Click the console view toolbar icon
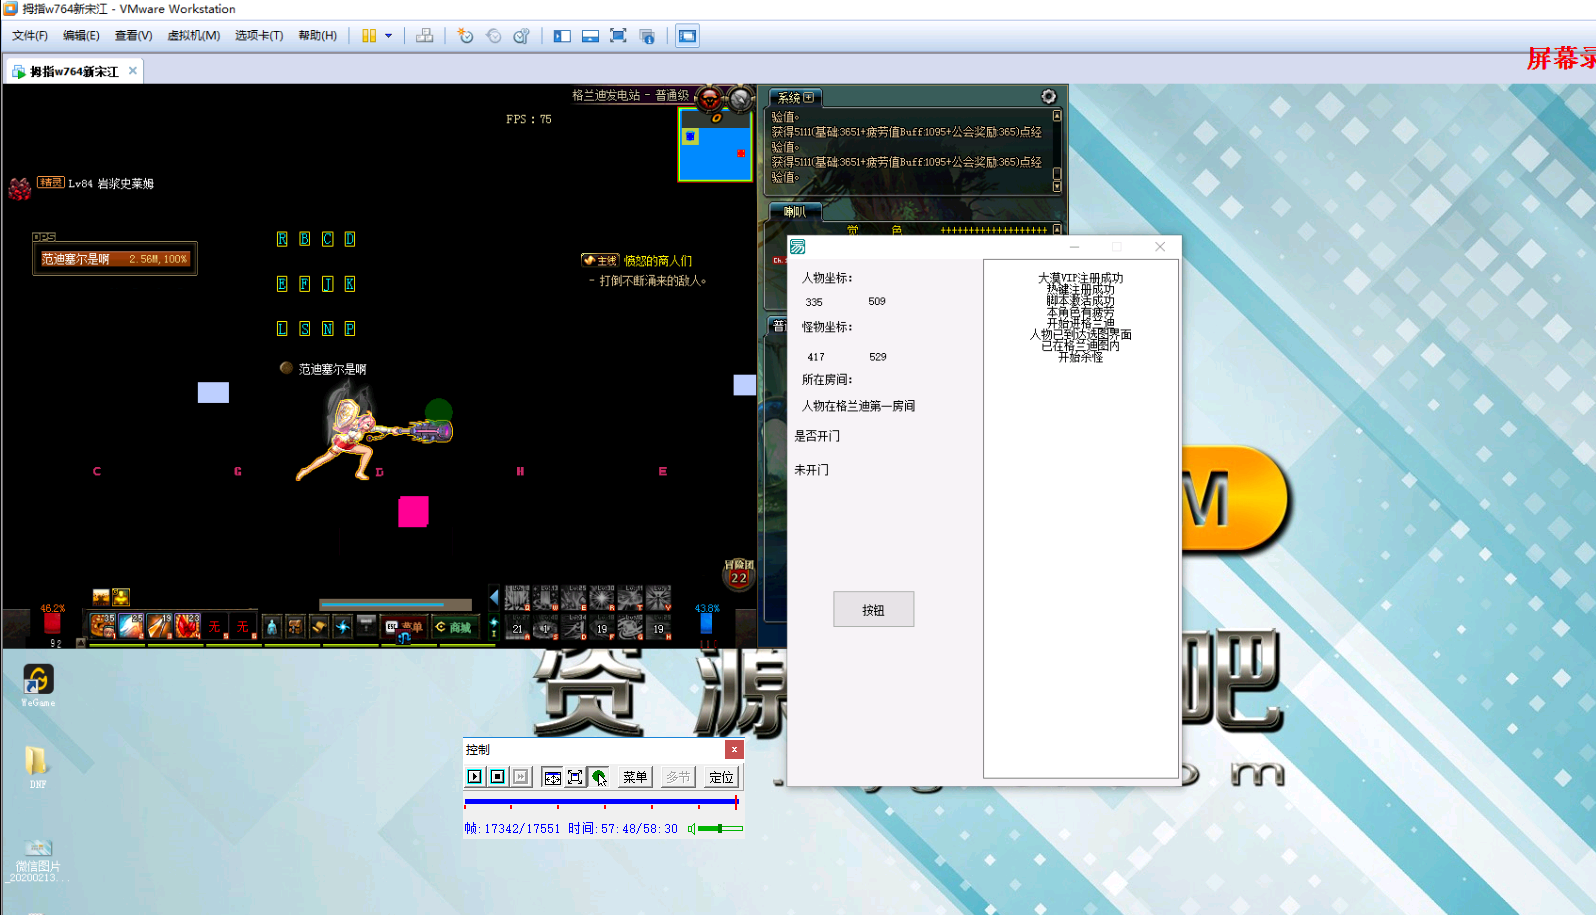The width and height of the screenshot is (1596, 915). [687, 36]
